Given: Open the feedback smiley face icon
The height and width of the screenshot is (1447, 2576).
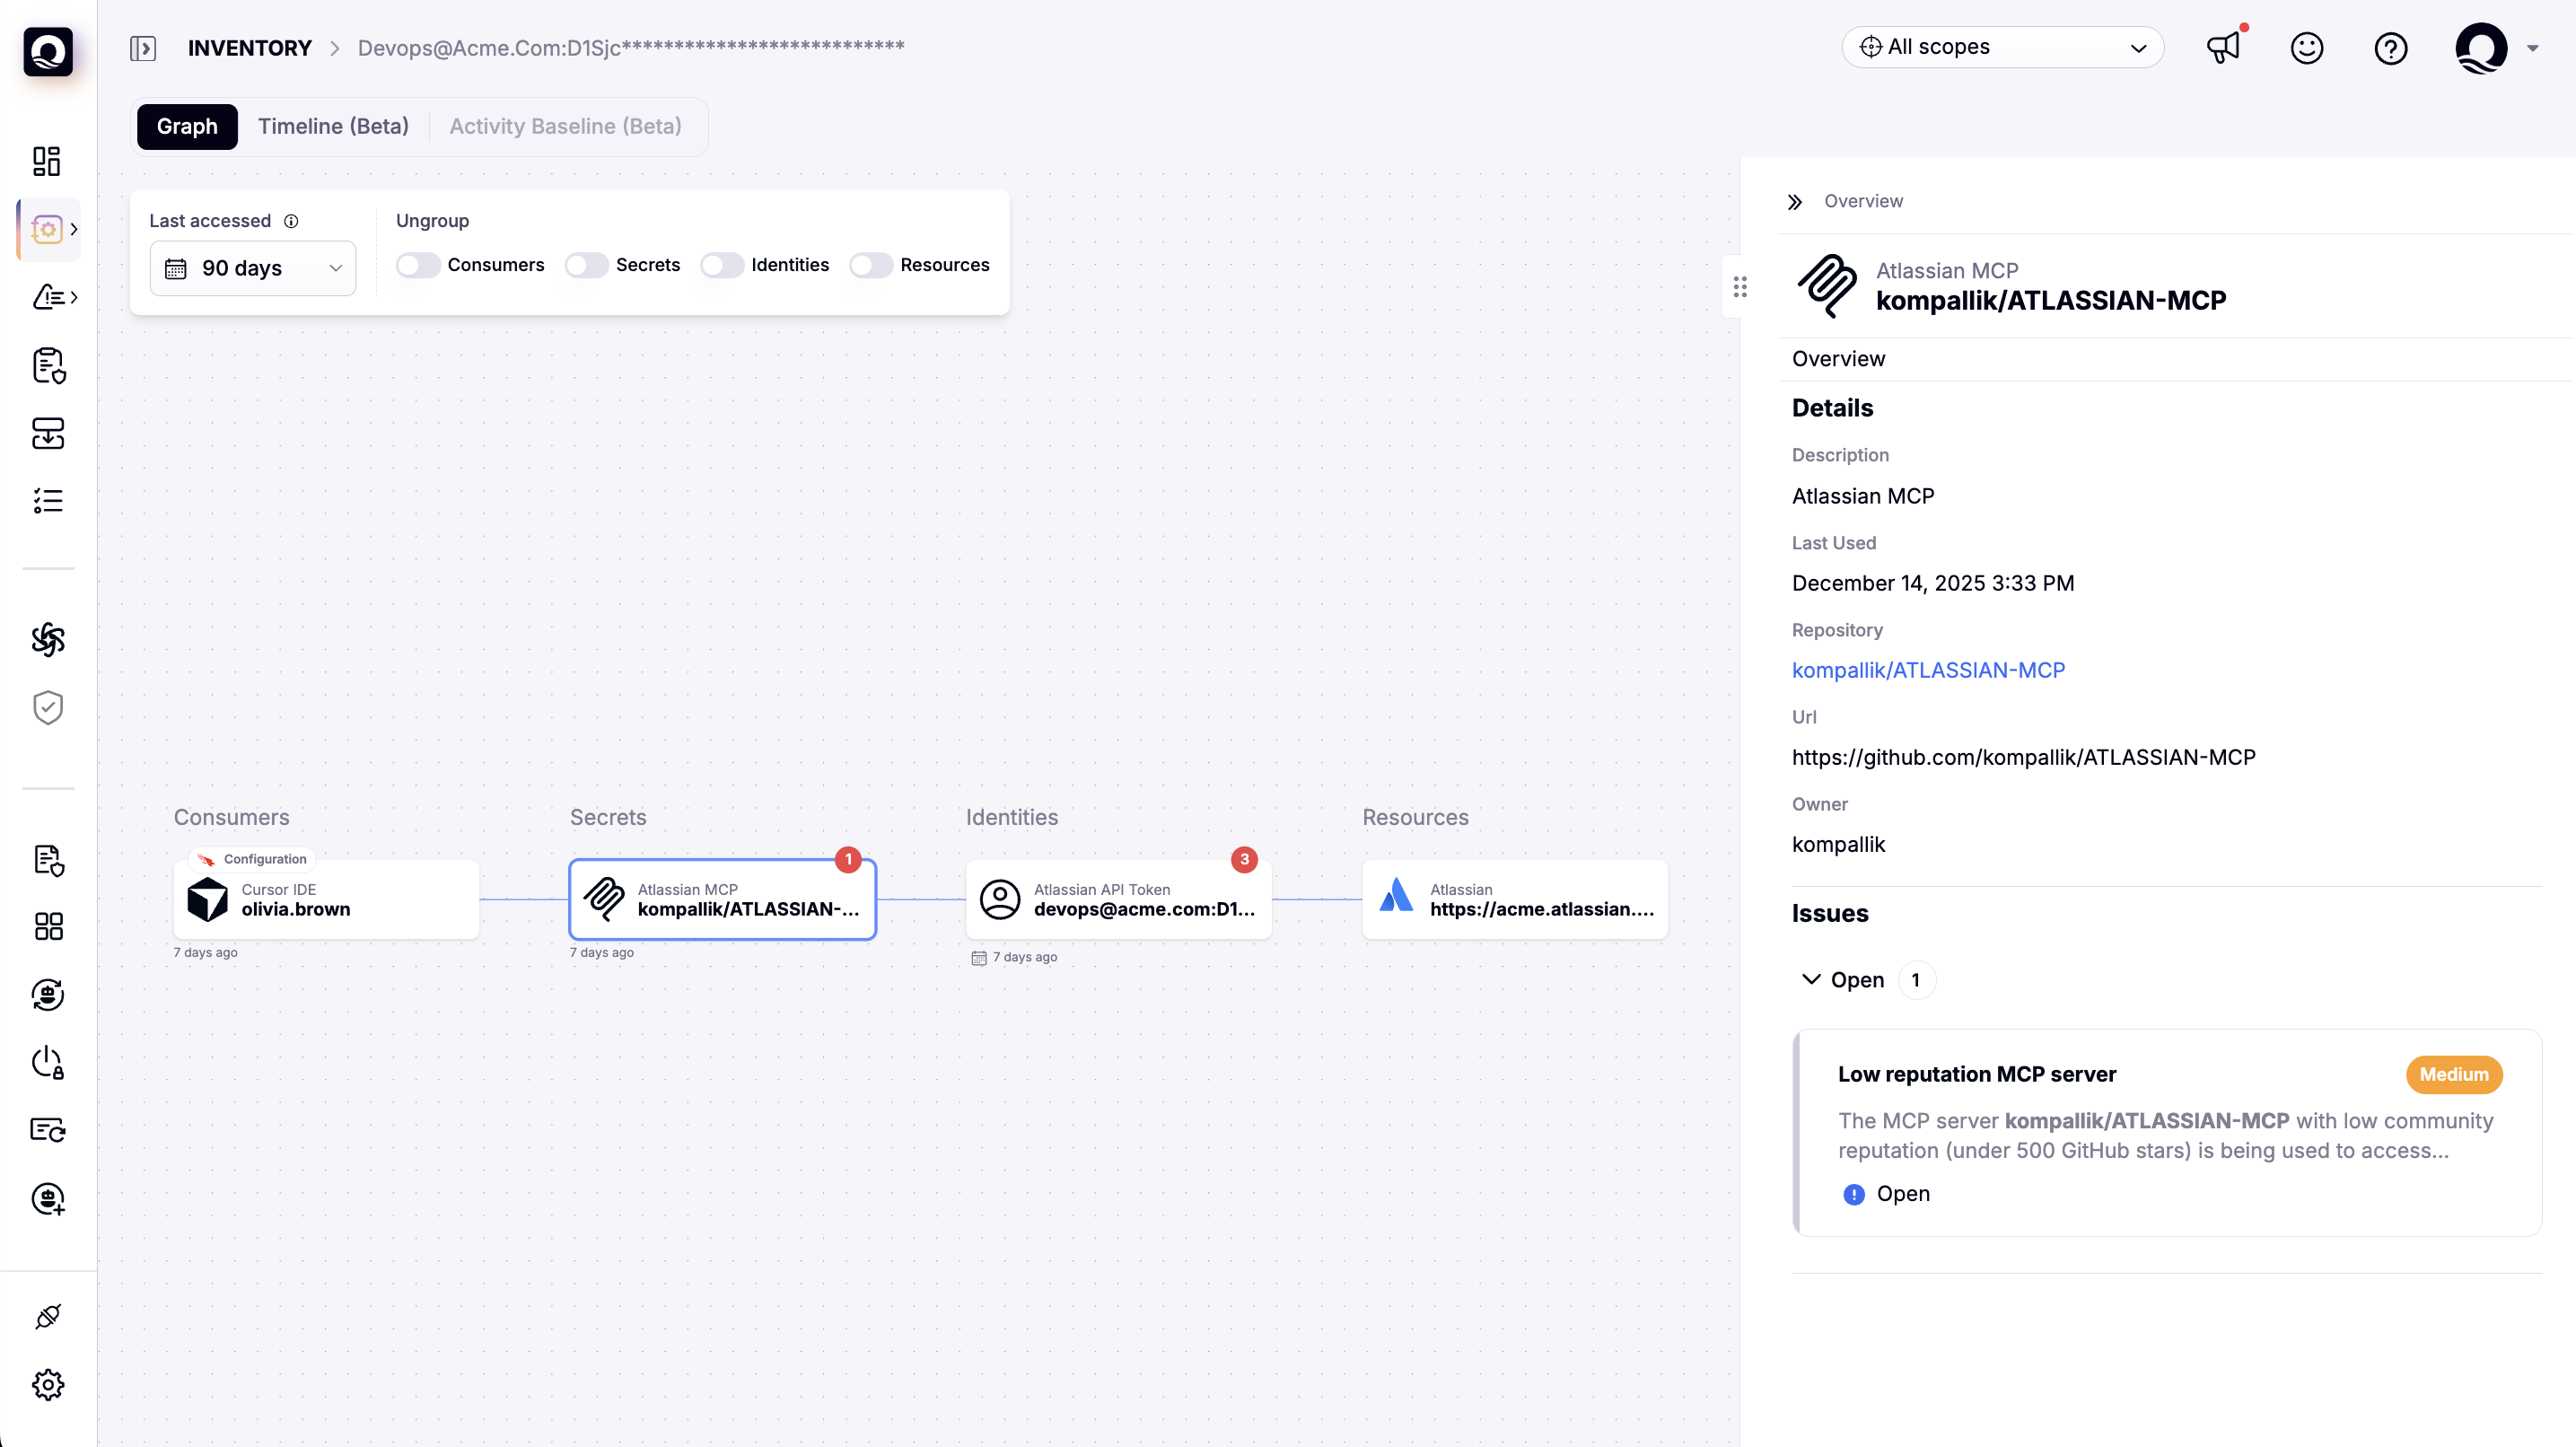Looking at the screenshot, I should [x=2306, y=48].
